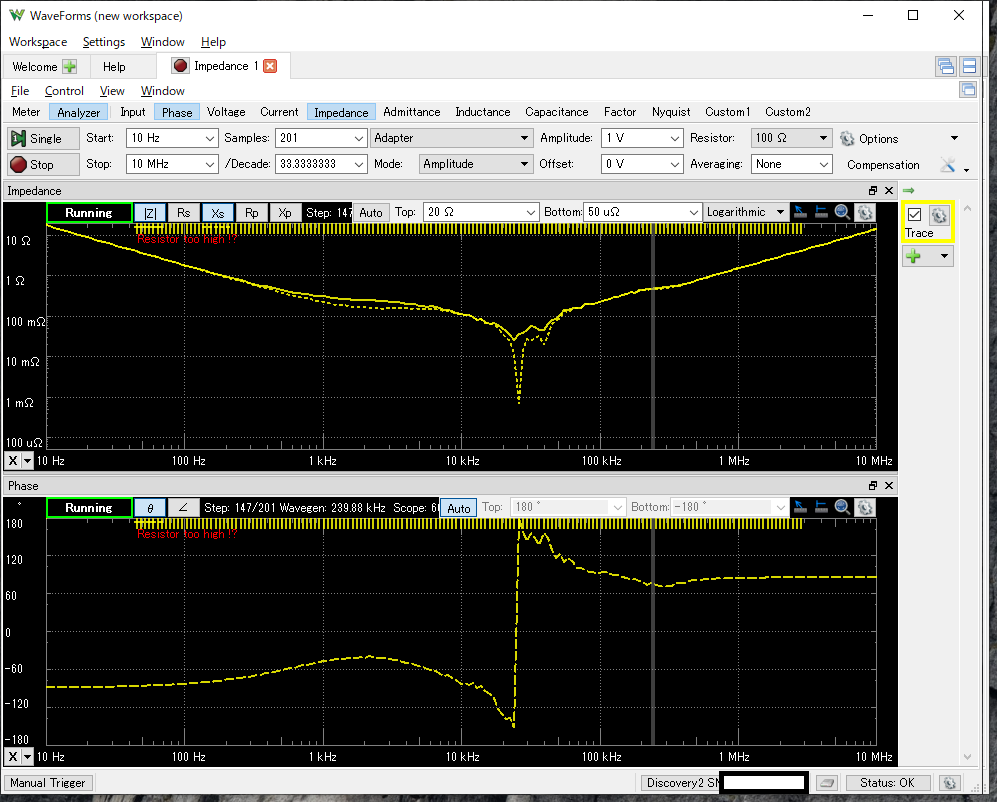The image size is (997, 802).
Task: Close the Phase panel
Action: point(889,486)
